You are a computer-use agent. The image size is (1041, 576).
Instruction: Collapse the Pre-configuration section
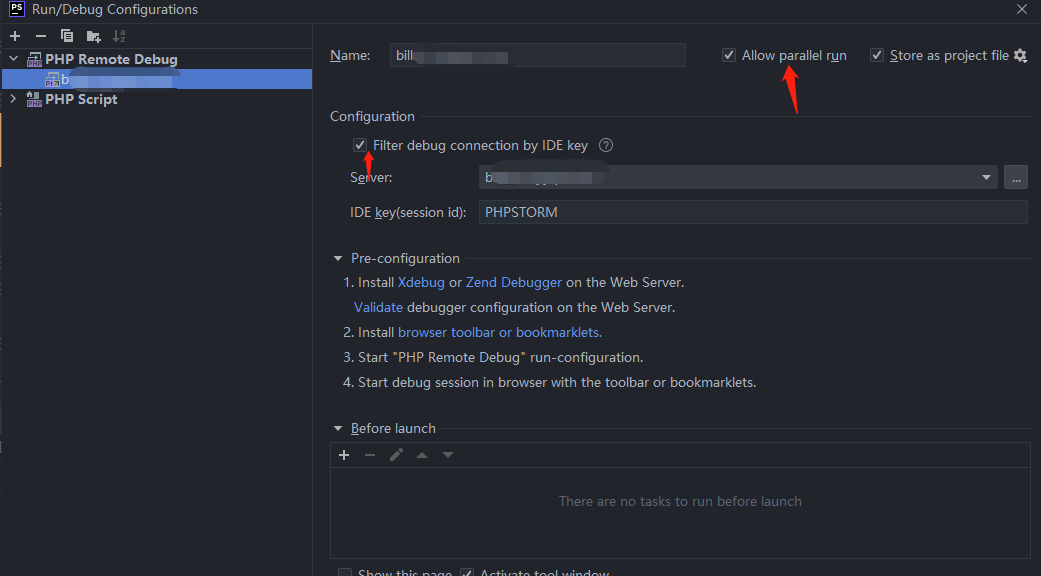click(338, 258)
